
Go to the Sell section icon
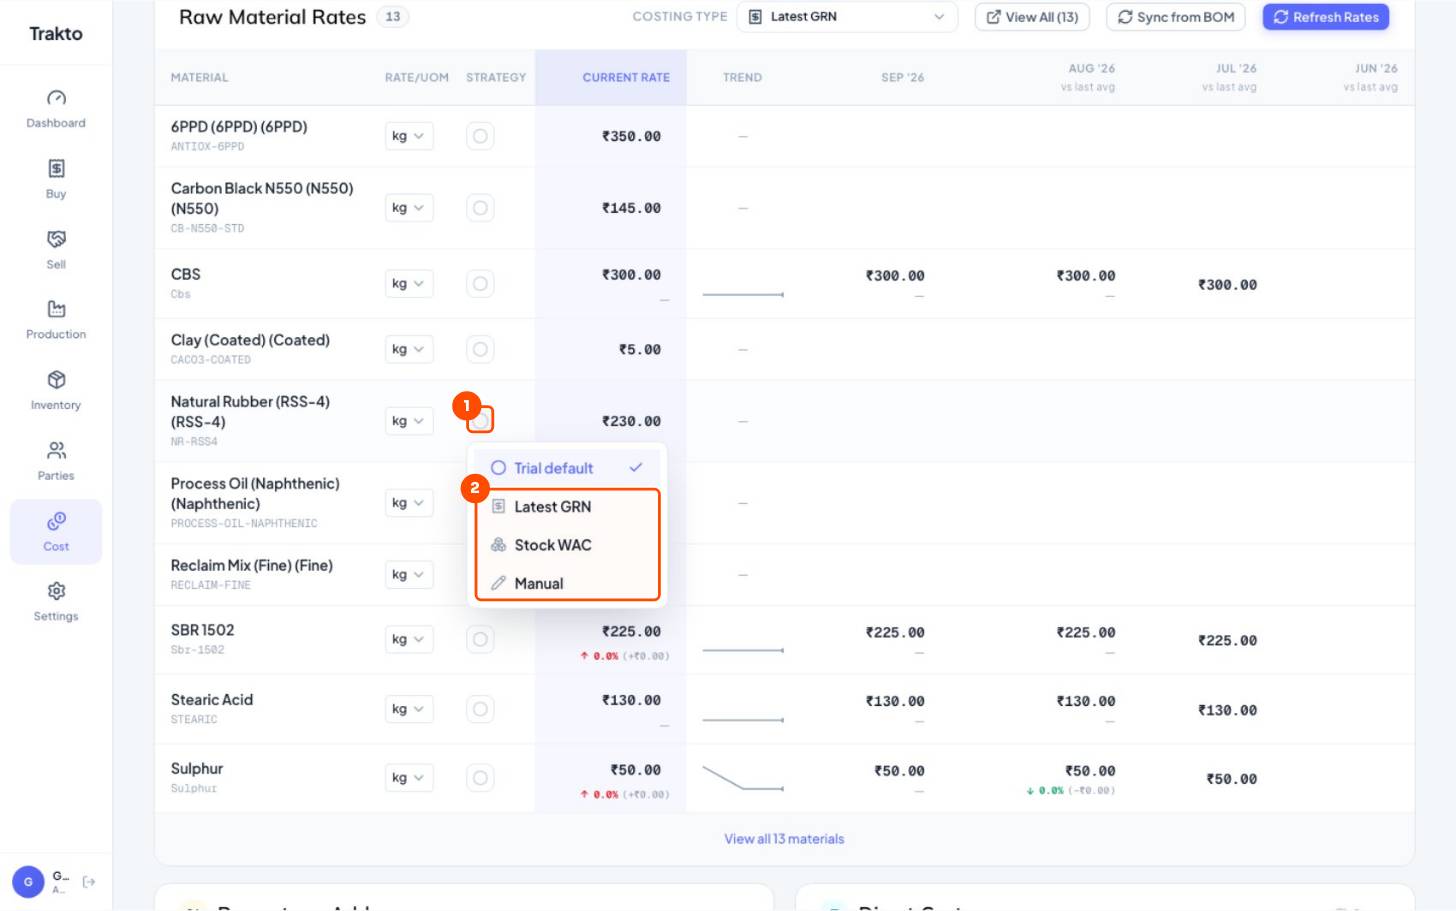(56, 239)
